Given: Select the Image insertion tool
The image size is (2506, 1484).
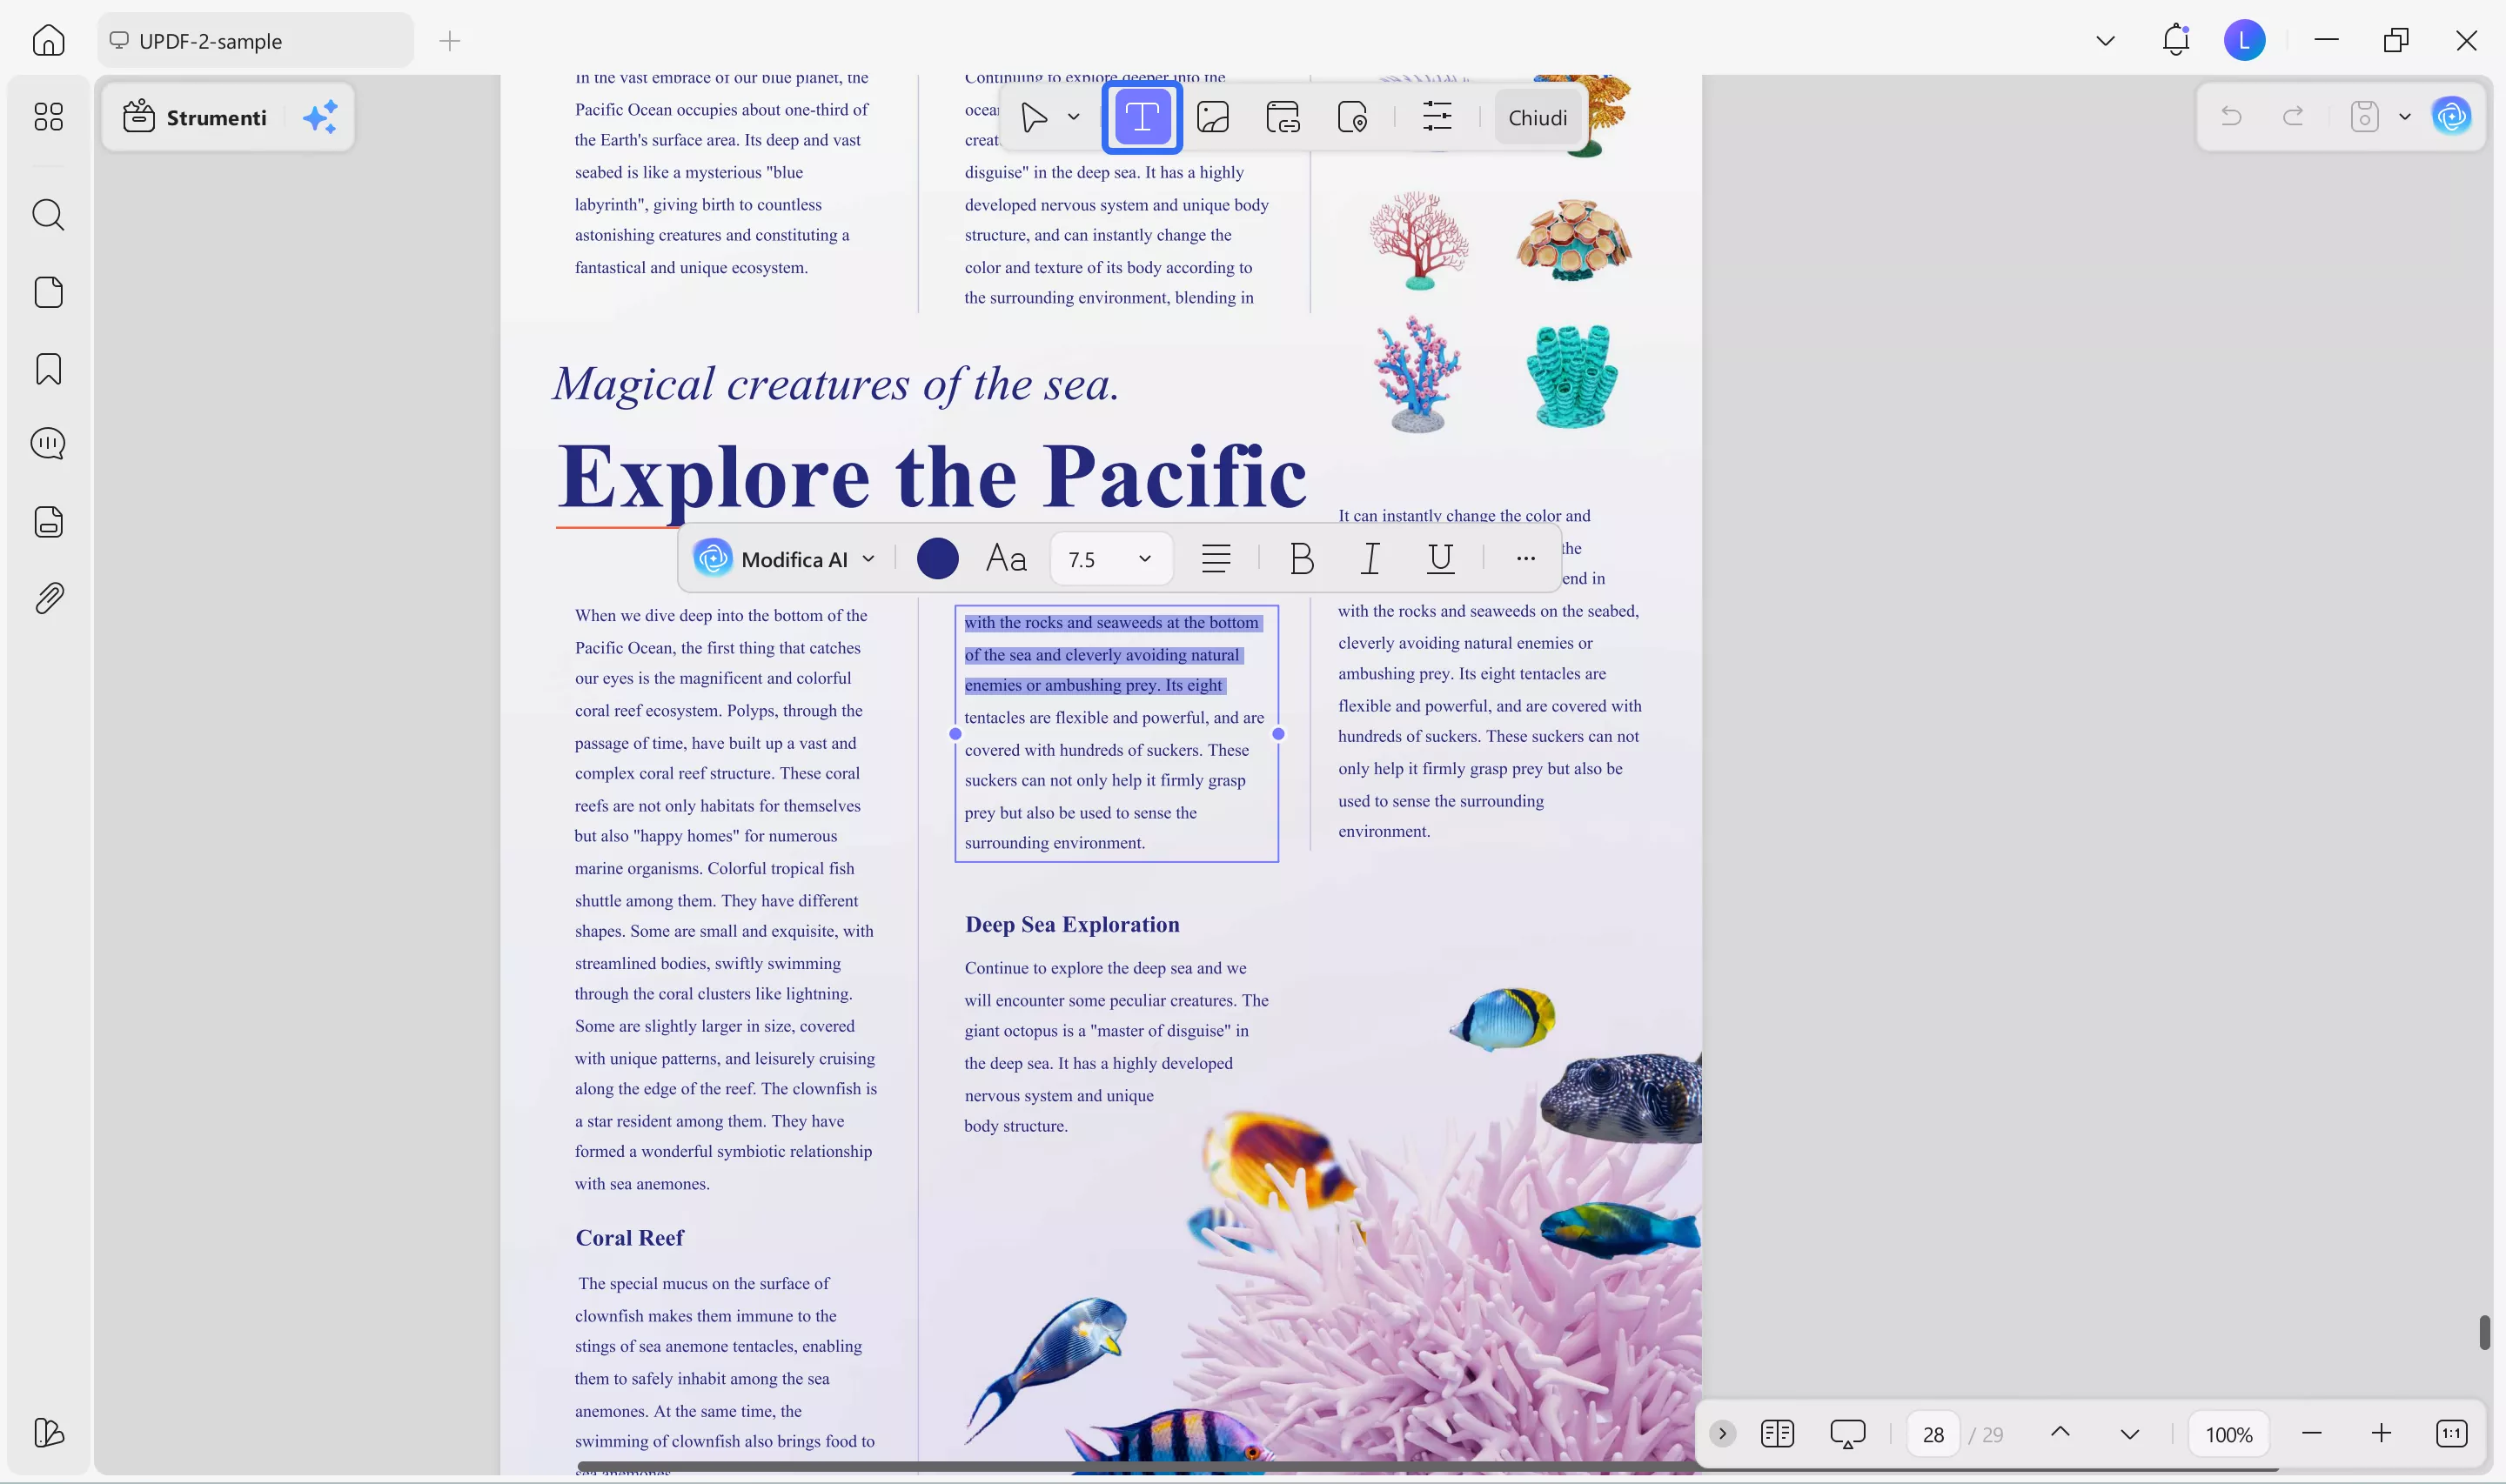Looking at the screenshot, I should 1213,116.
